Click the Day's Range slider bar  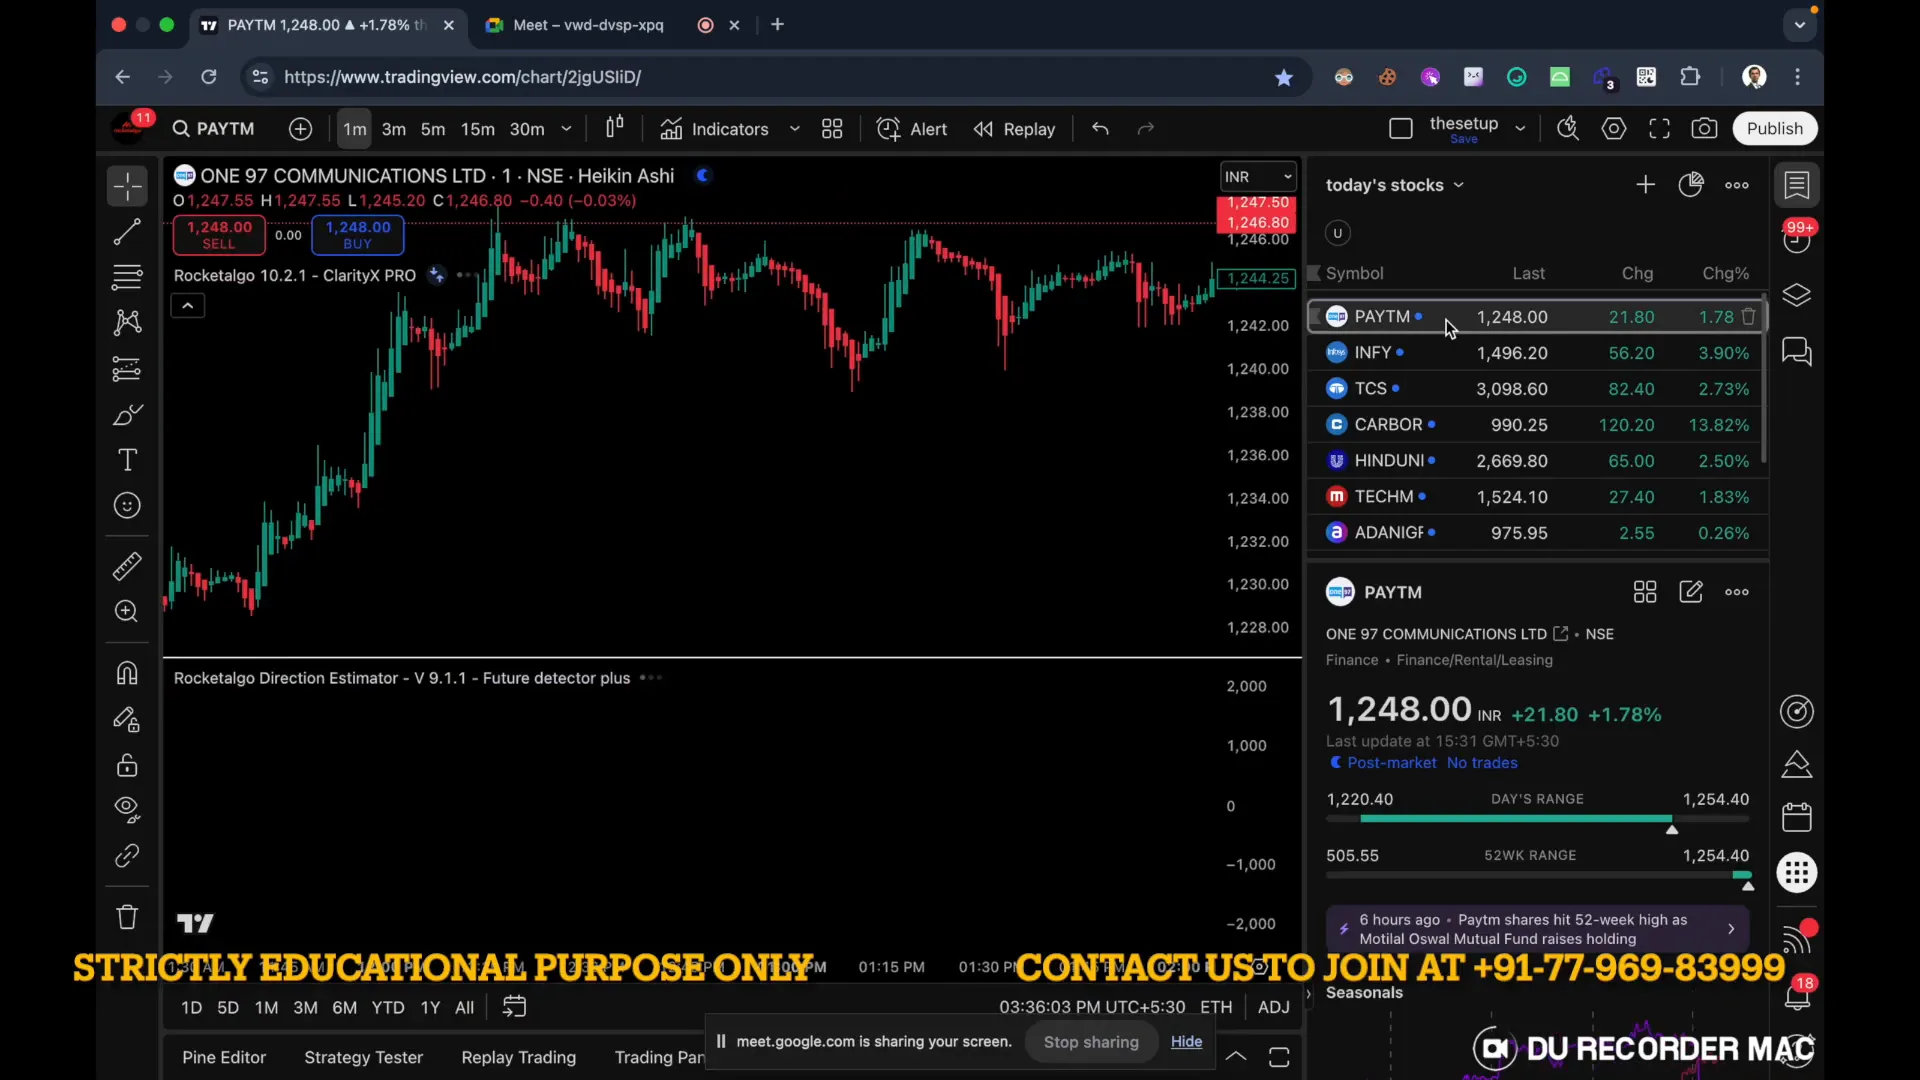[x=1537, y=819]
